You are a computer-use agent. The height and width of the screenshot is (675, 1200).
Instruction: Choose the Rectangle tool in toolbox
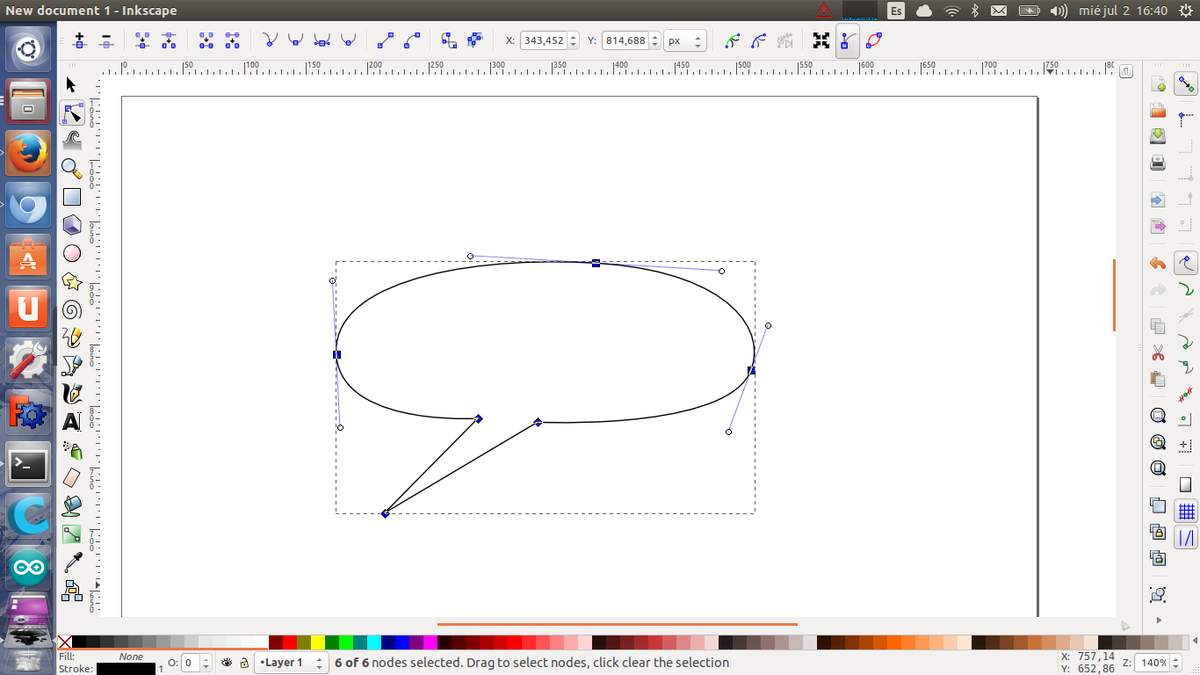point(71,197)
